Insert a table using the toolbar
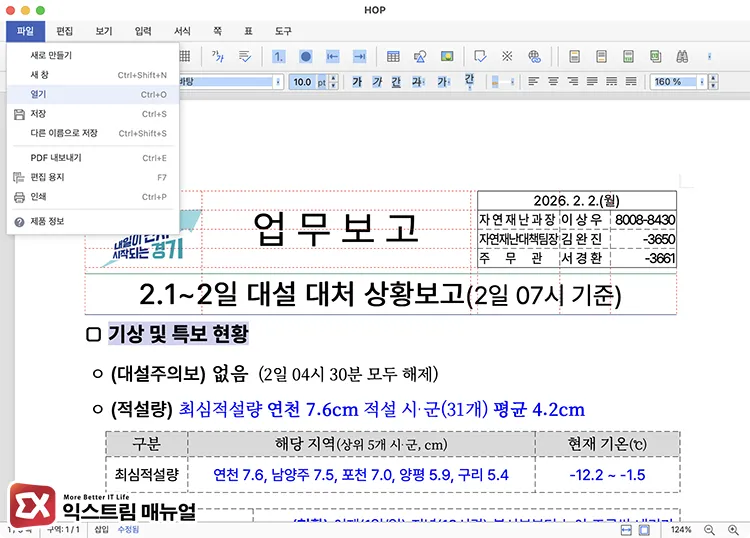Viewport: 750px width, 538px height. [x=393, y=56]
